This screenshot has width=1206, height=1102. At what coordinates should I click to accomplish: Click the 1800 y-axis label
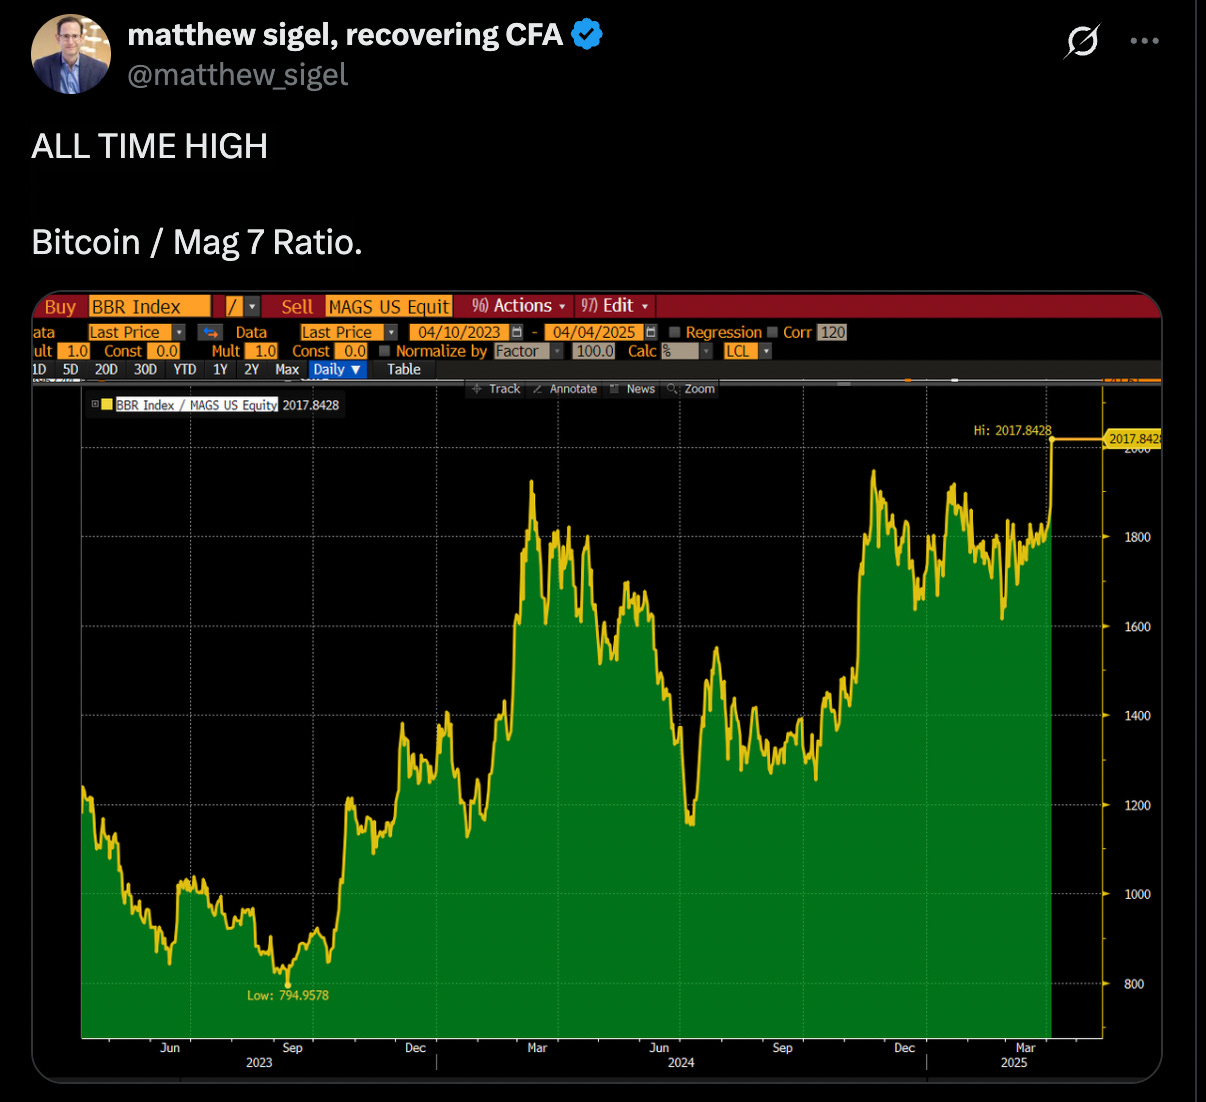click(x=1137, y=537)
